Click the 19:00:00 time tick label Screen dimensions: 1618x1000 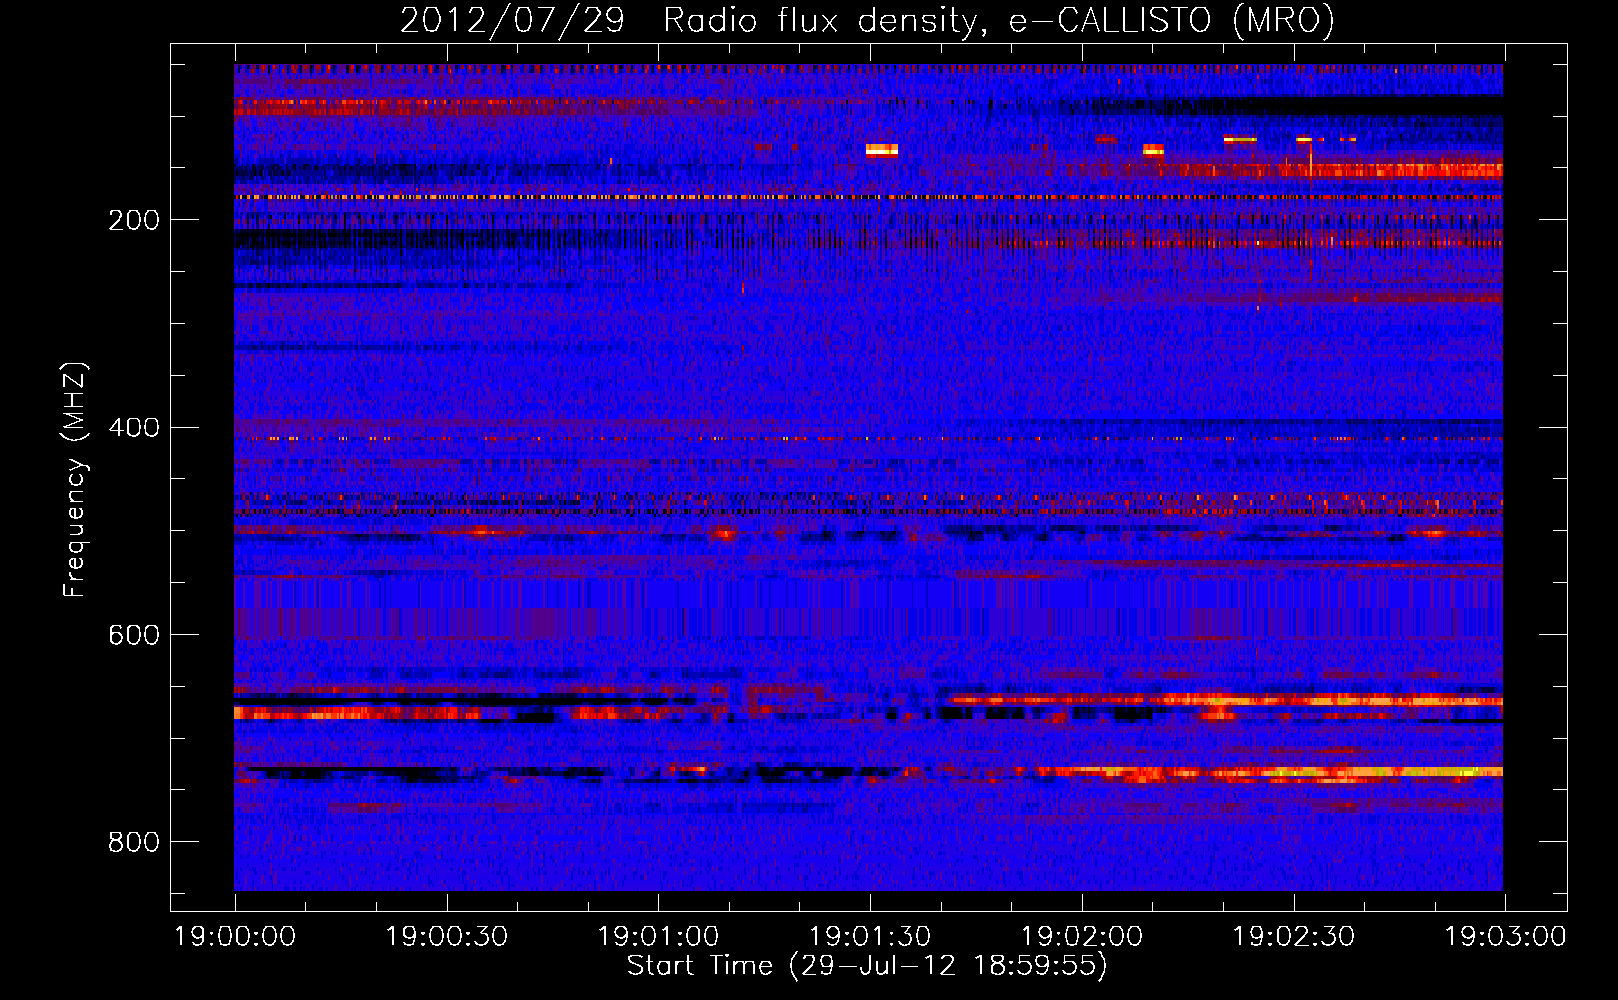(x=235, y=937)
